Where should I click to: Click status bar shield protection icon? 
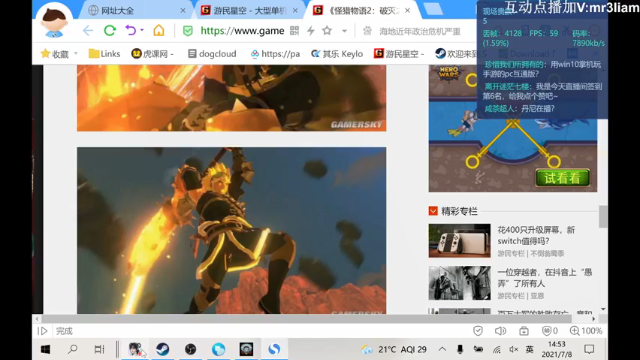pos(478,331)
